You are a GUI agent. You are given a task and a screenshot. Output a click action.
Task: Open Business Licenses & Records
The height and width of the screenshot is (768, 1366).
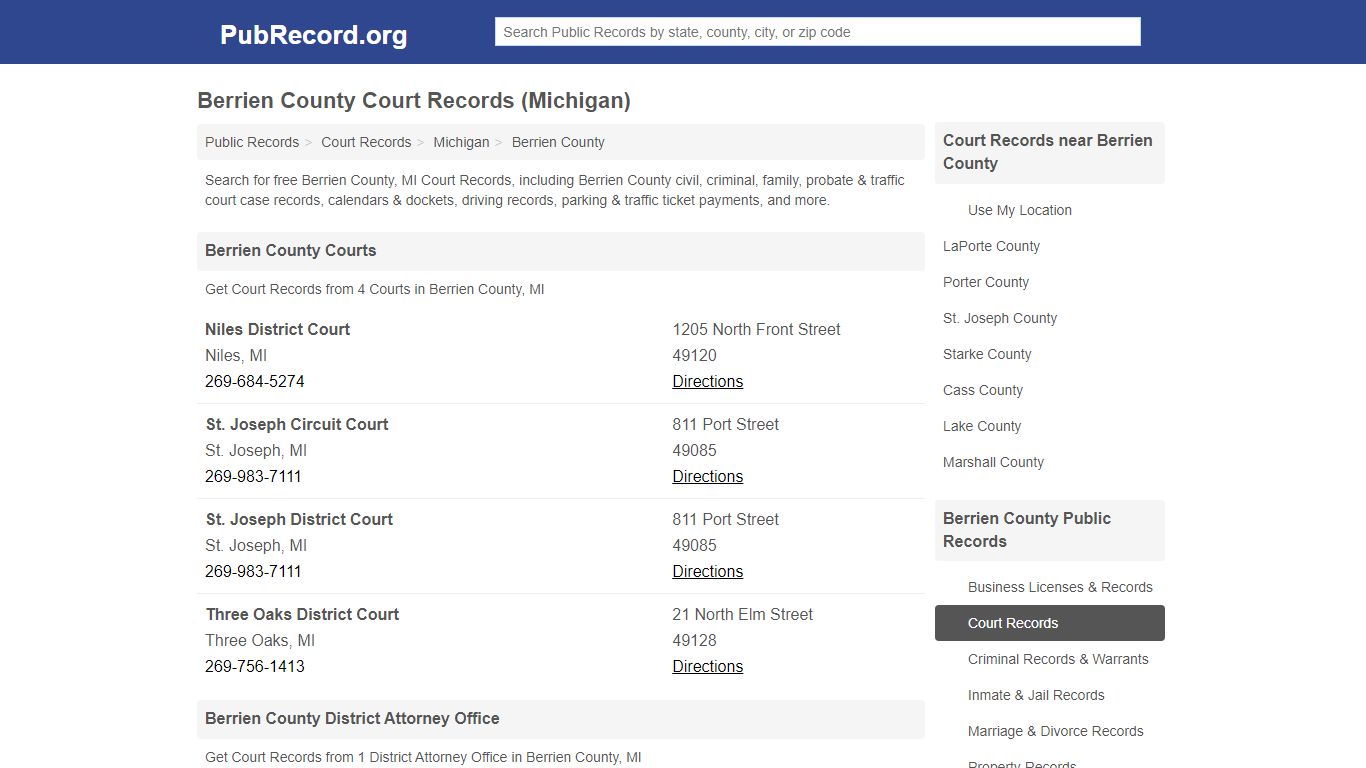click(x=1060, y=587)
